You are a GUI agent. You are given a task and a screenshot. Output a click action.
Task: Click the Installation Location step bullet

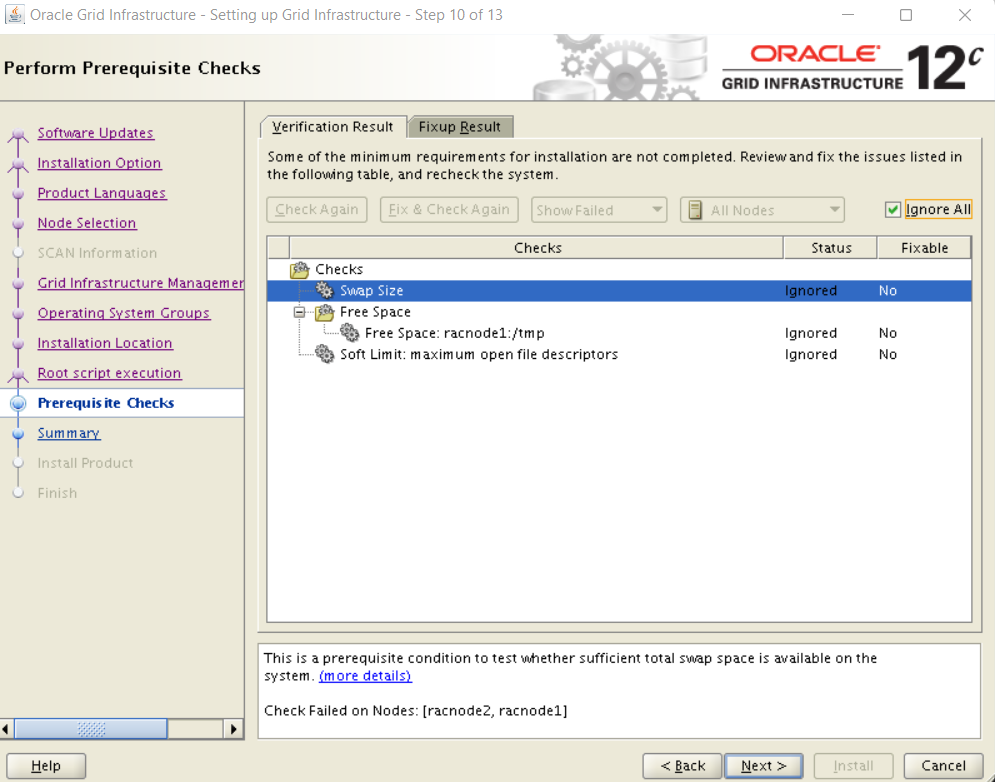click(18, 343)
